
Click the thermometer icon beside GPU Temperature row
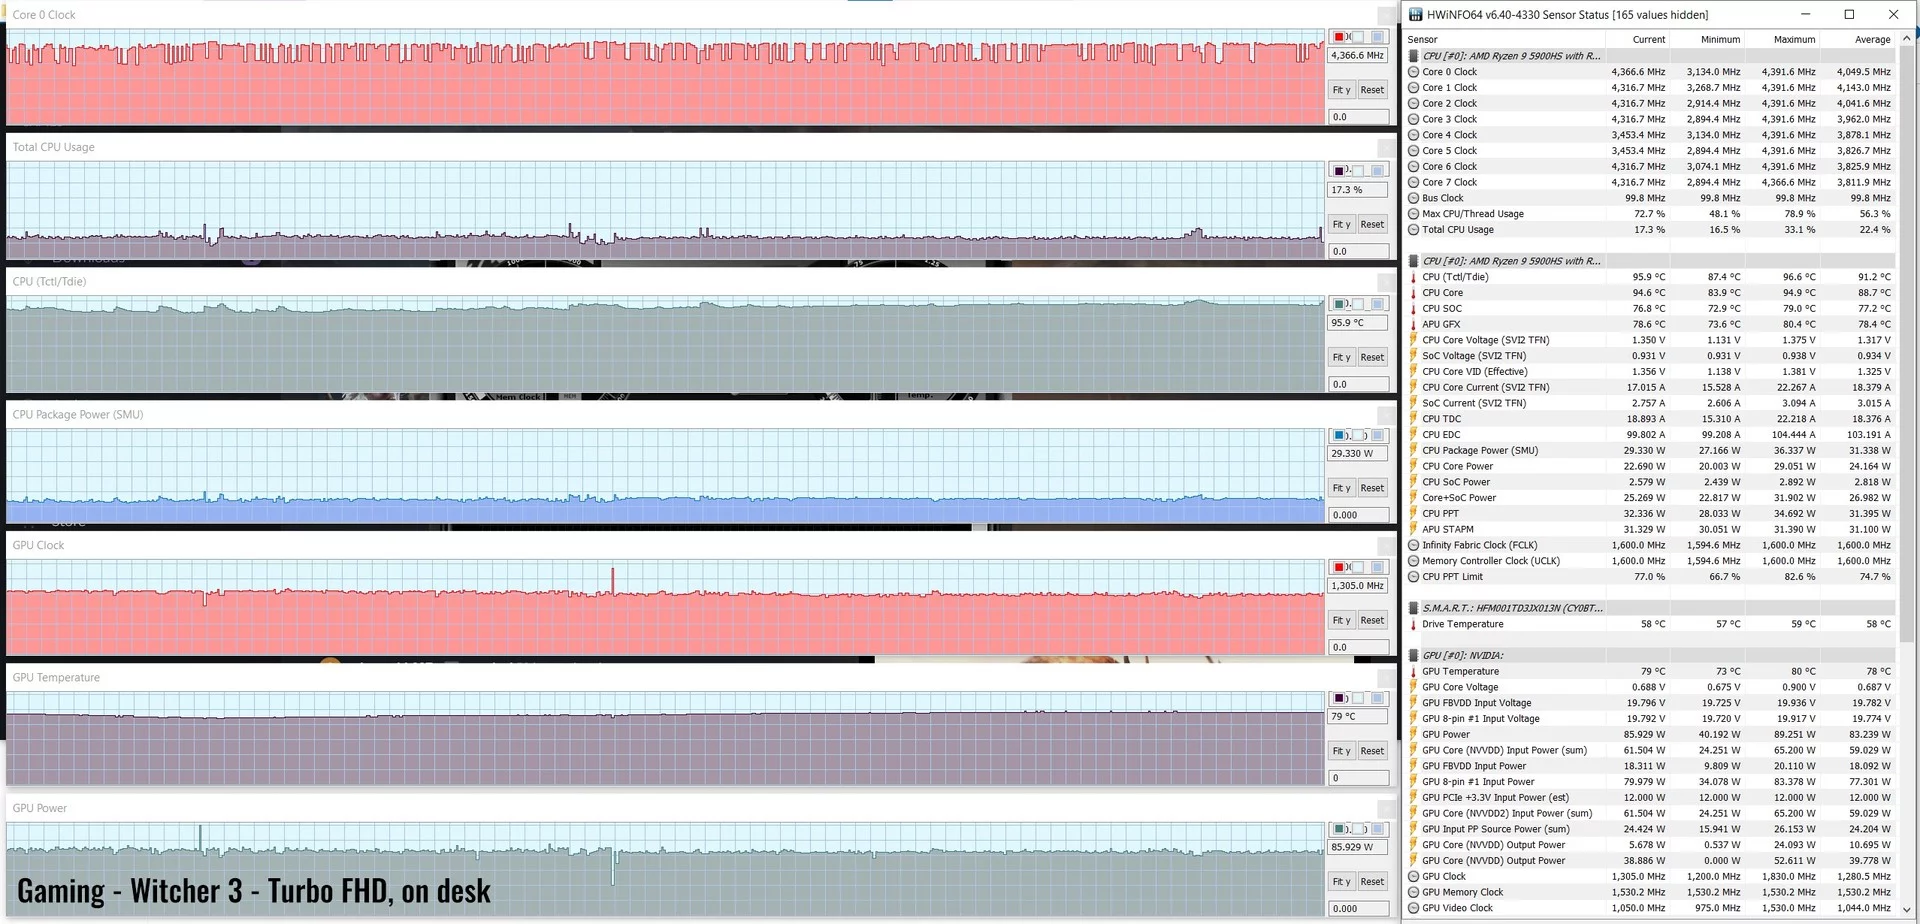(x=1413, y=672)
